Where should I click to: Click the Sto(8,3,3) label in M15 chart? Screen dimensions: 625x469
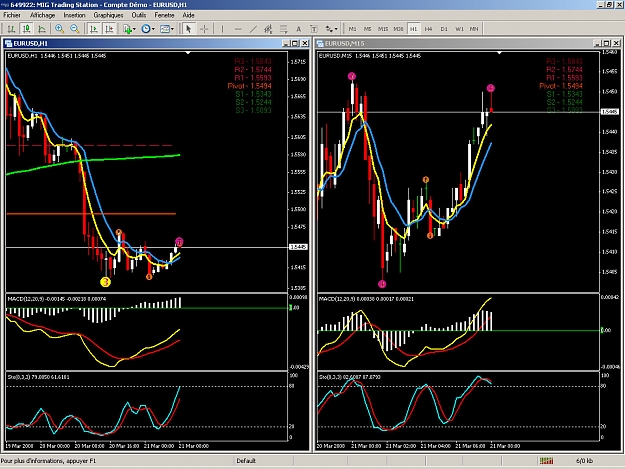click(328, 377)
